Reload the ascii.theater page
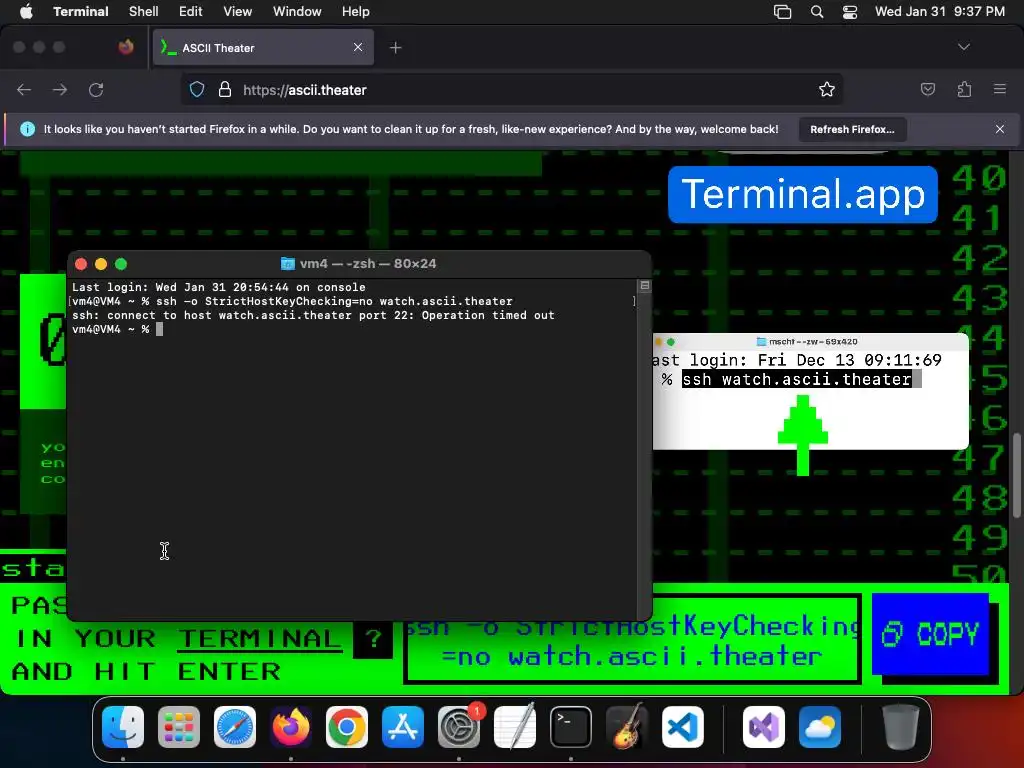1024x768 pixels. pyautogui.click(x=96, y=89)
